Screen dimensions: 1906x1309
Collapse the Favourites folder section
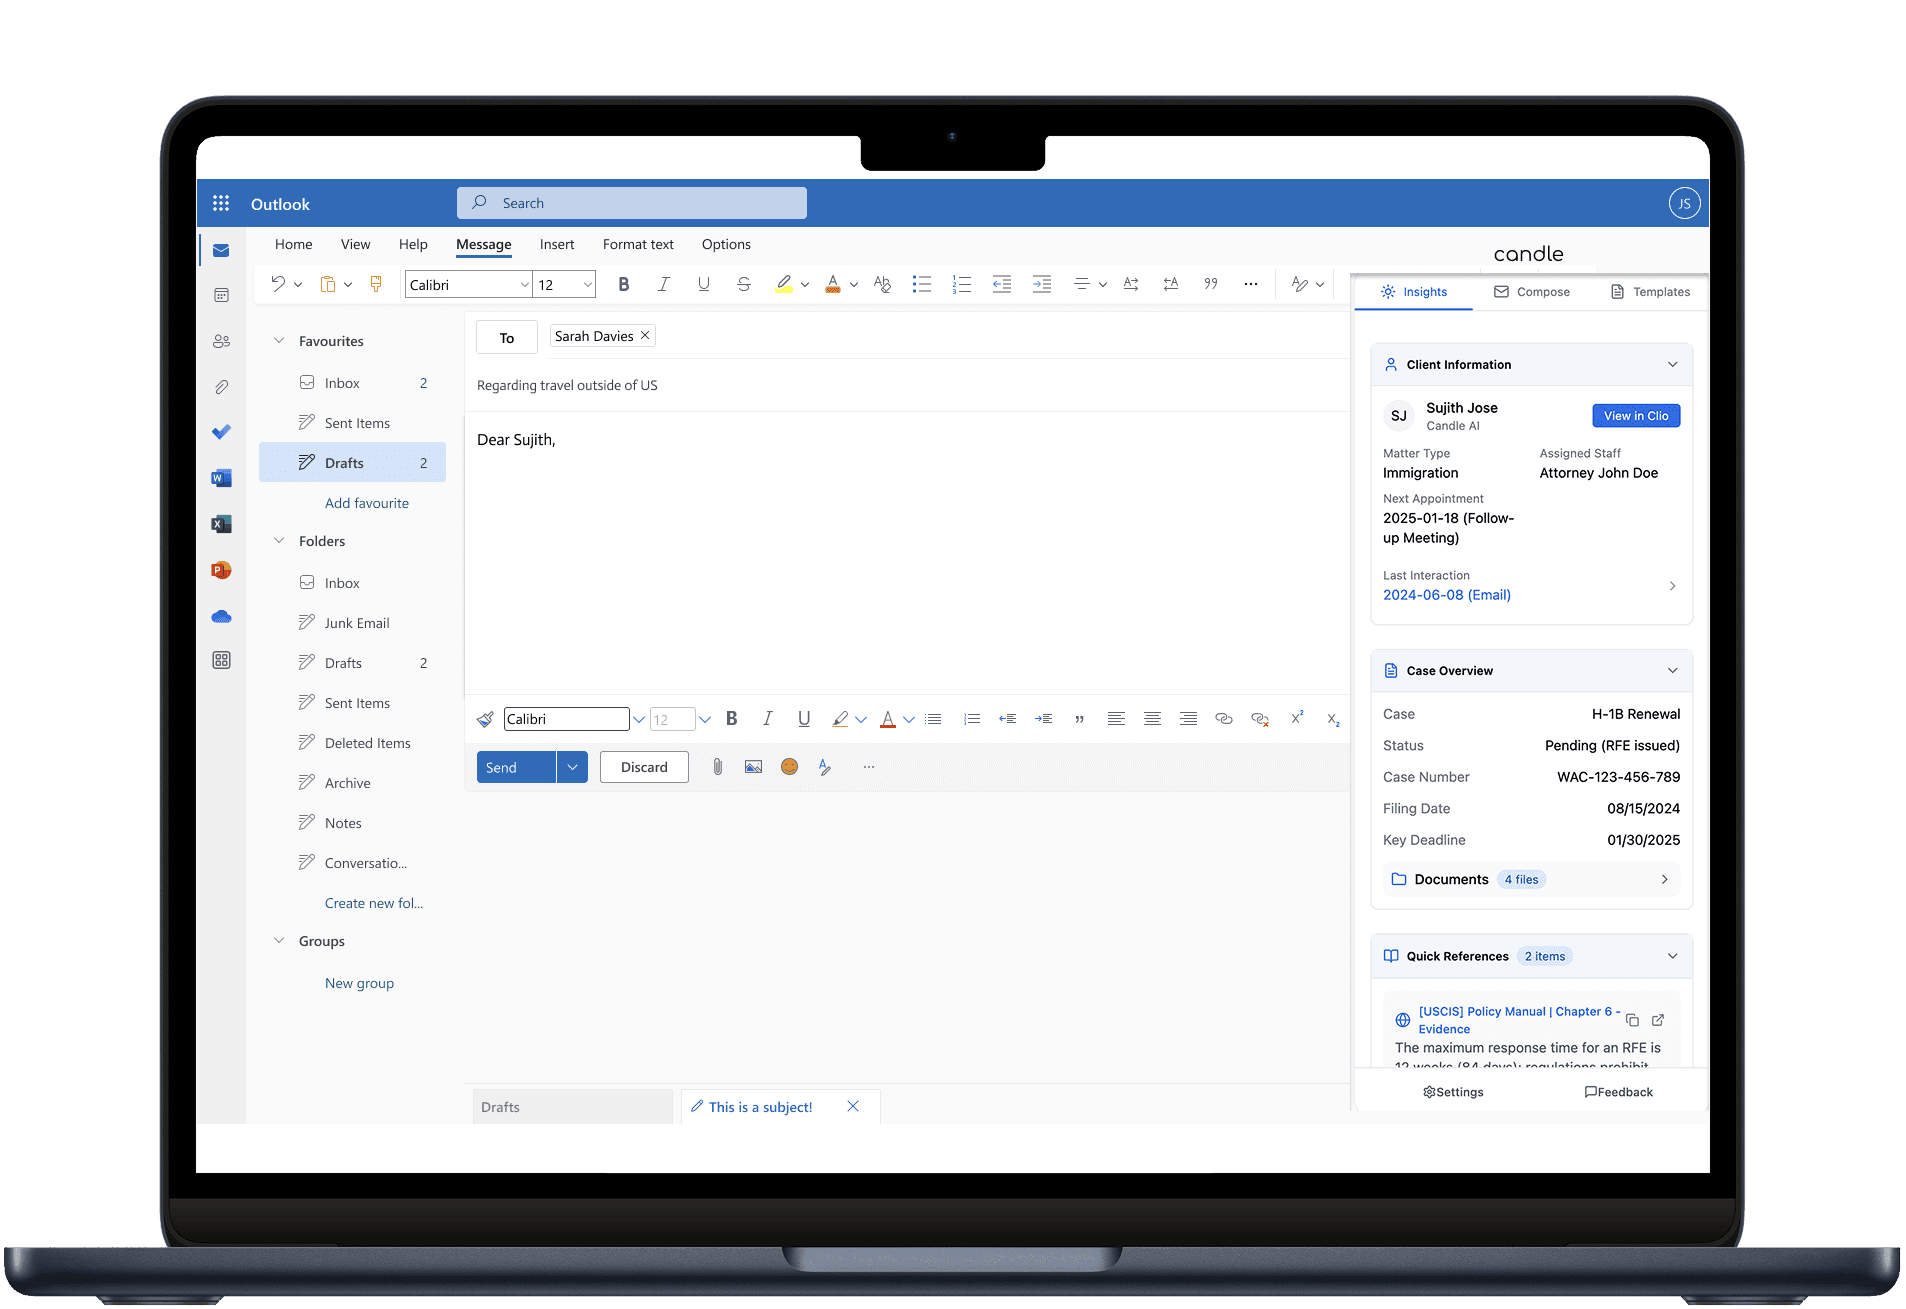279,341
